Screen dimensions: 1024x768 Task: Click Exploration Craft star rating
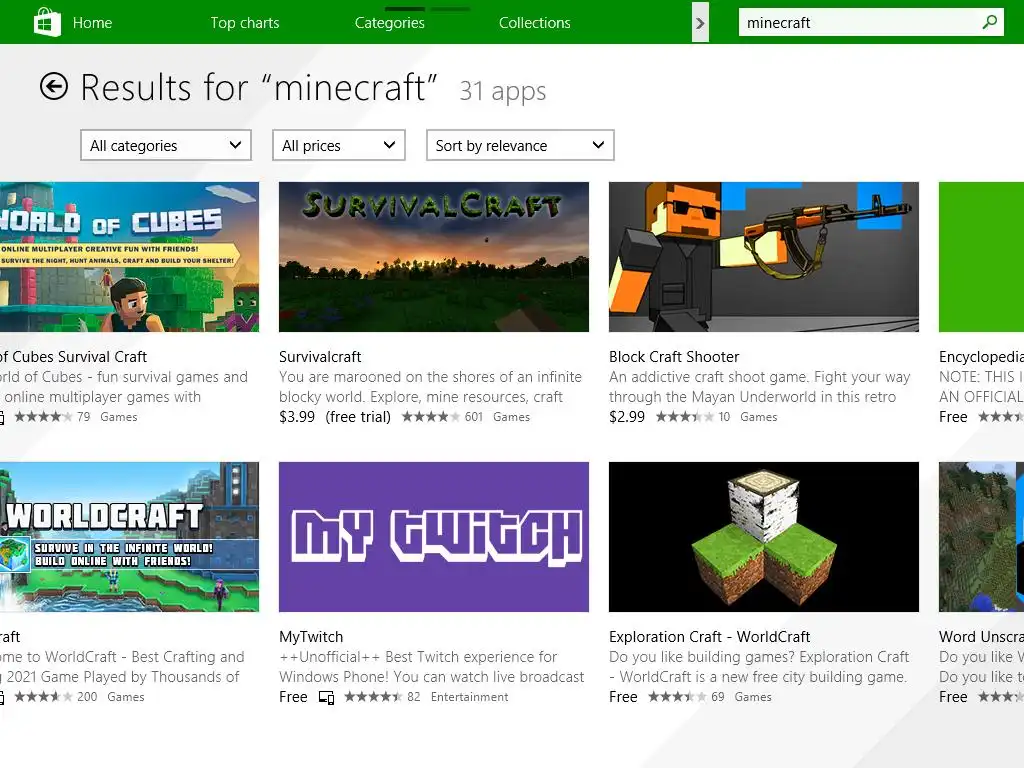coord(677,697)
